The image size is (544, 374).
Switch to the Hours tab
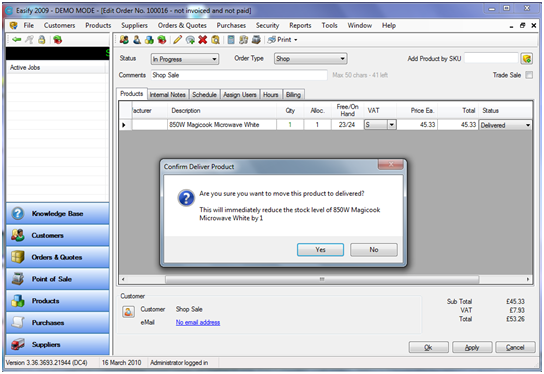[x=271, y=95]
